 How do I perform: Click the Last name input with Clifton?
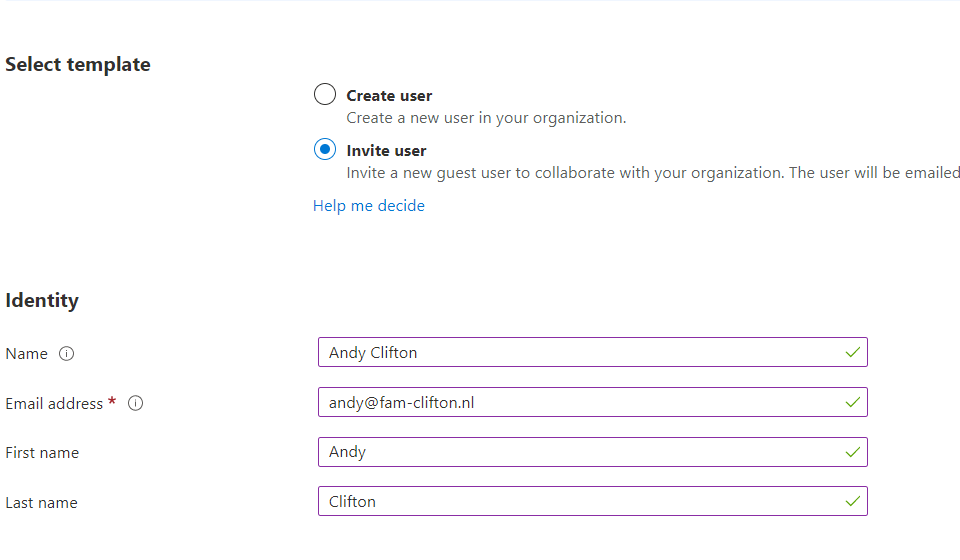click(x=580, y=501)
